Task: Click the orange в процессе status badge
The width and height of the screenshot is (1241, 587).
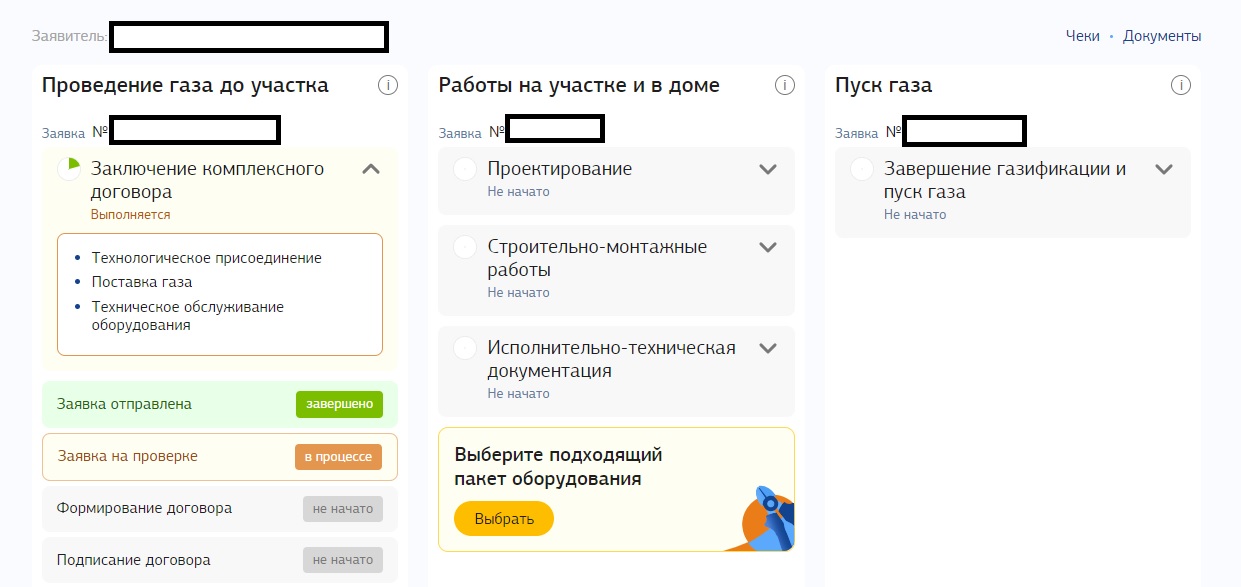Action: (339, 457)
